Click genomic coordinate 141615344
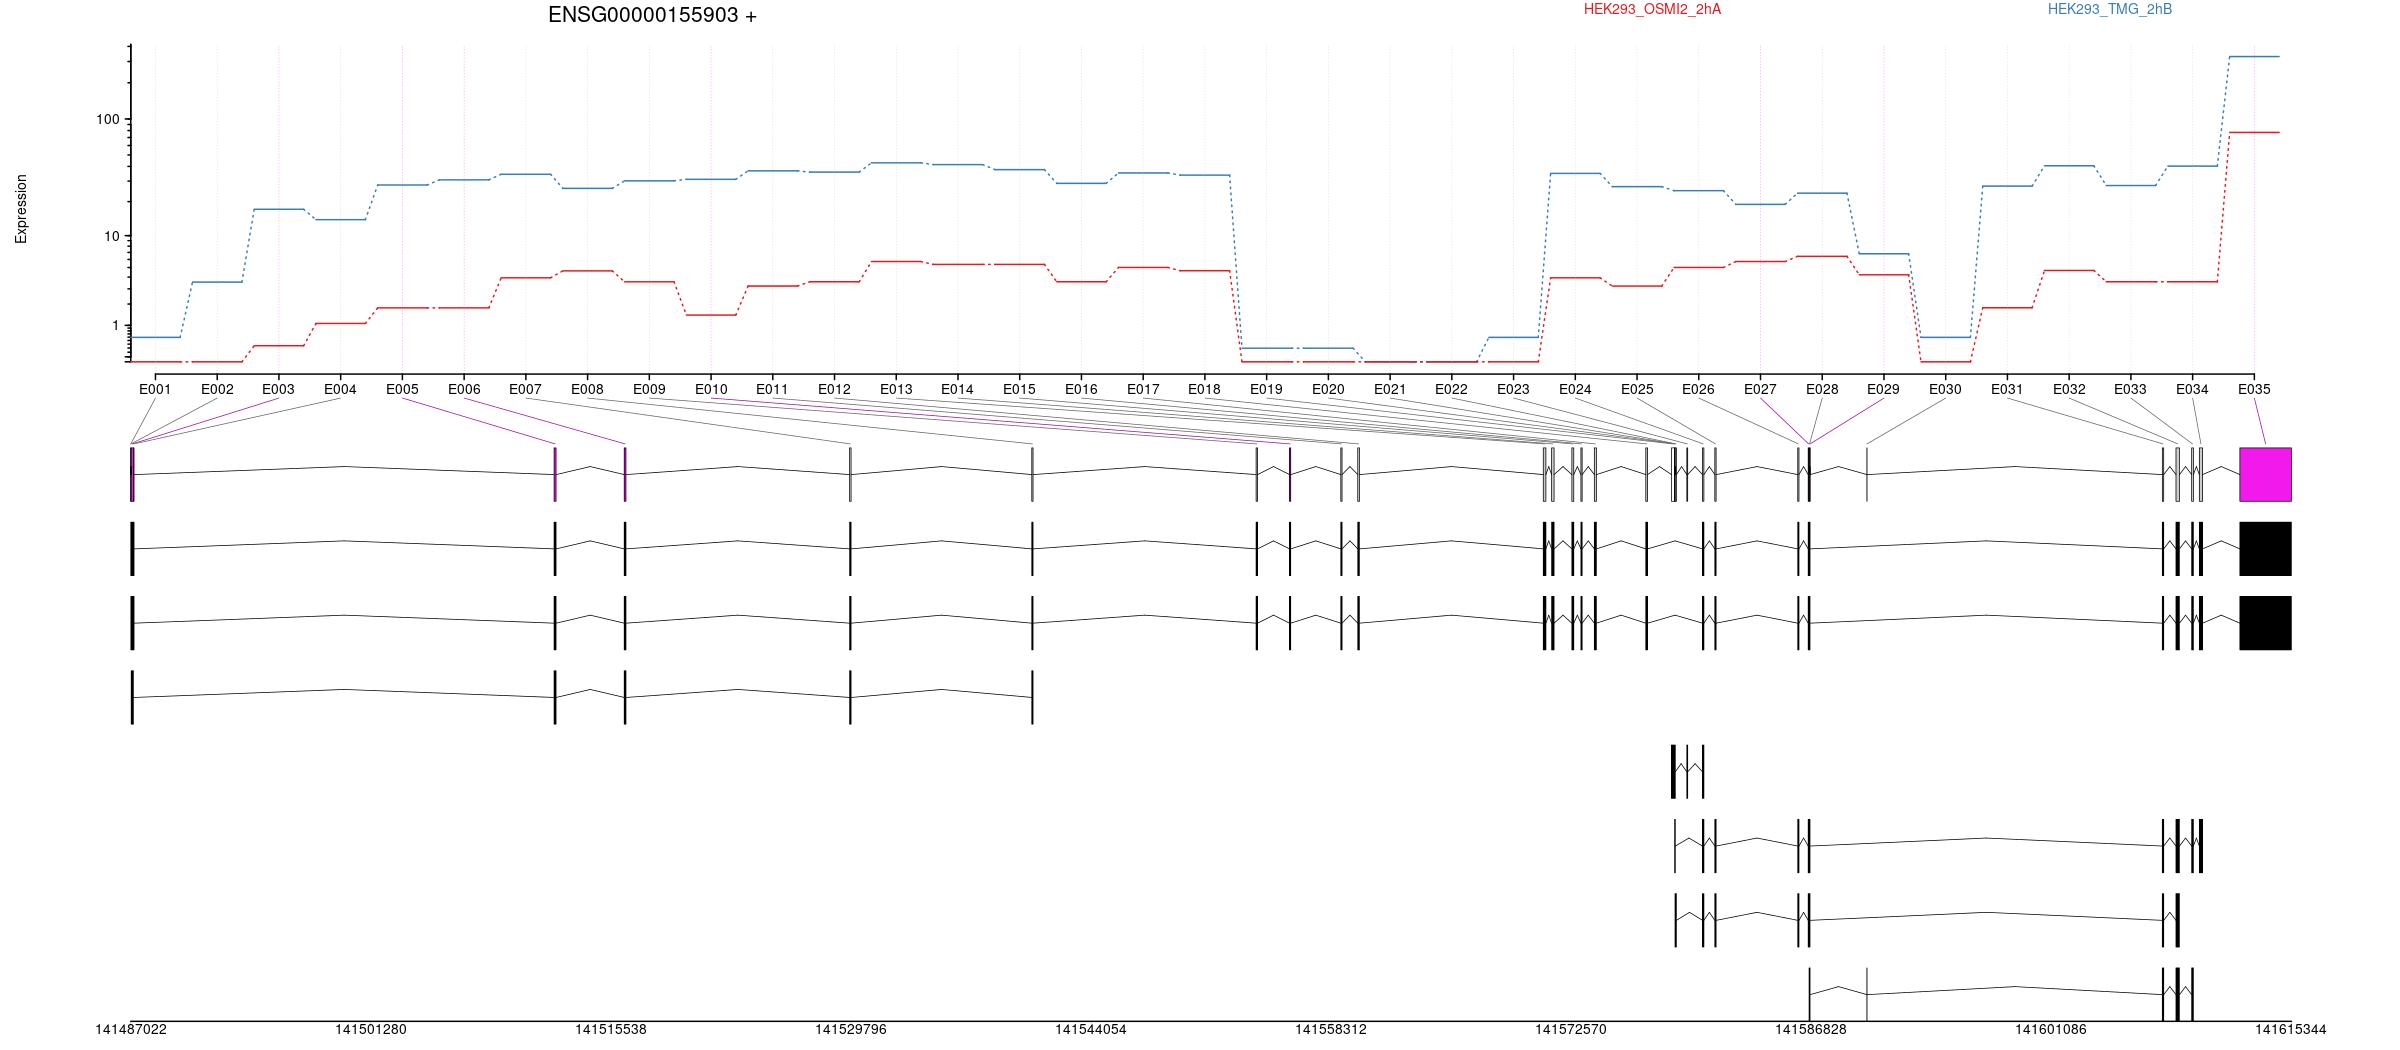The image size is (2400, 1050). point(2291,1029)
